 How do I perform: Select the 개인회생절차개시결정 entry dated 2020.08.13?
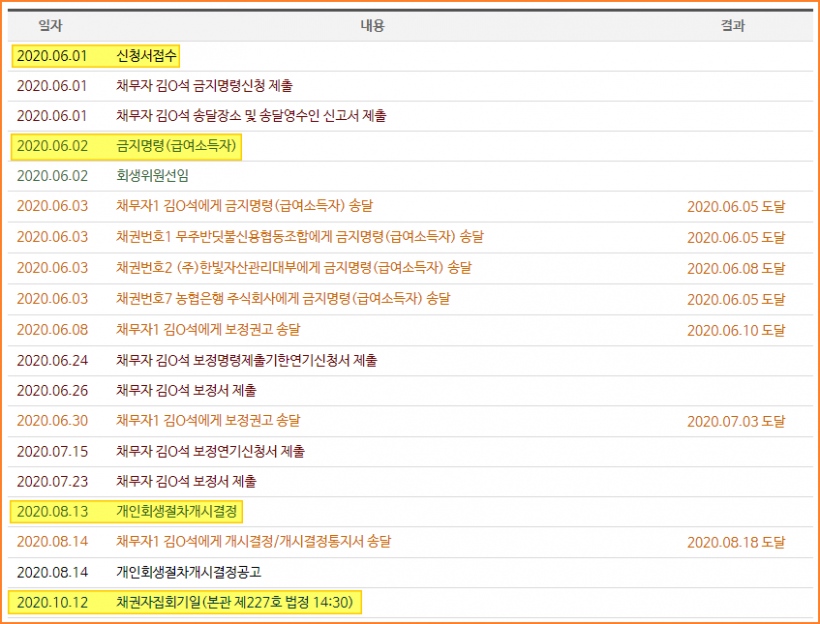point(177,512)
